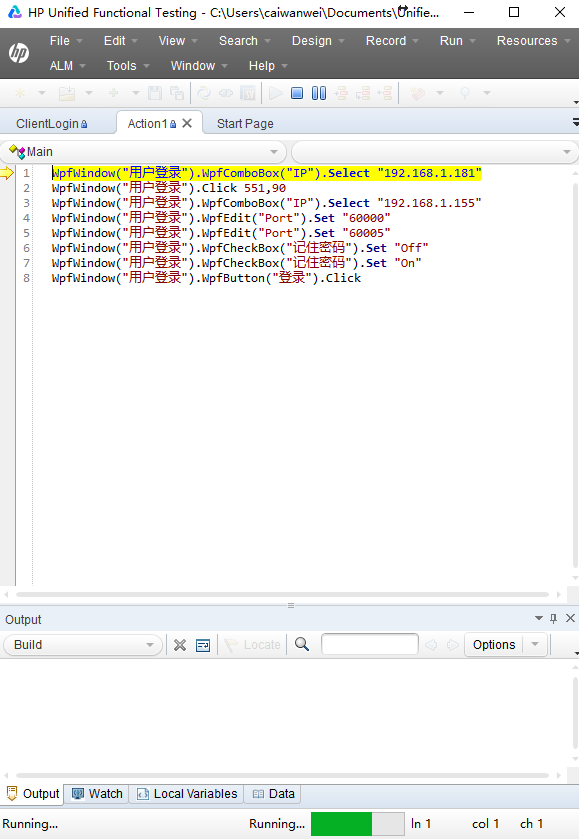This screenshot has height=839, width=579.
Task: Switch to the Local Variables tab
Action: tap(187, 794)
